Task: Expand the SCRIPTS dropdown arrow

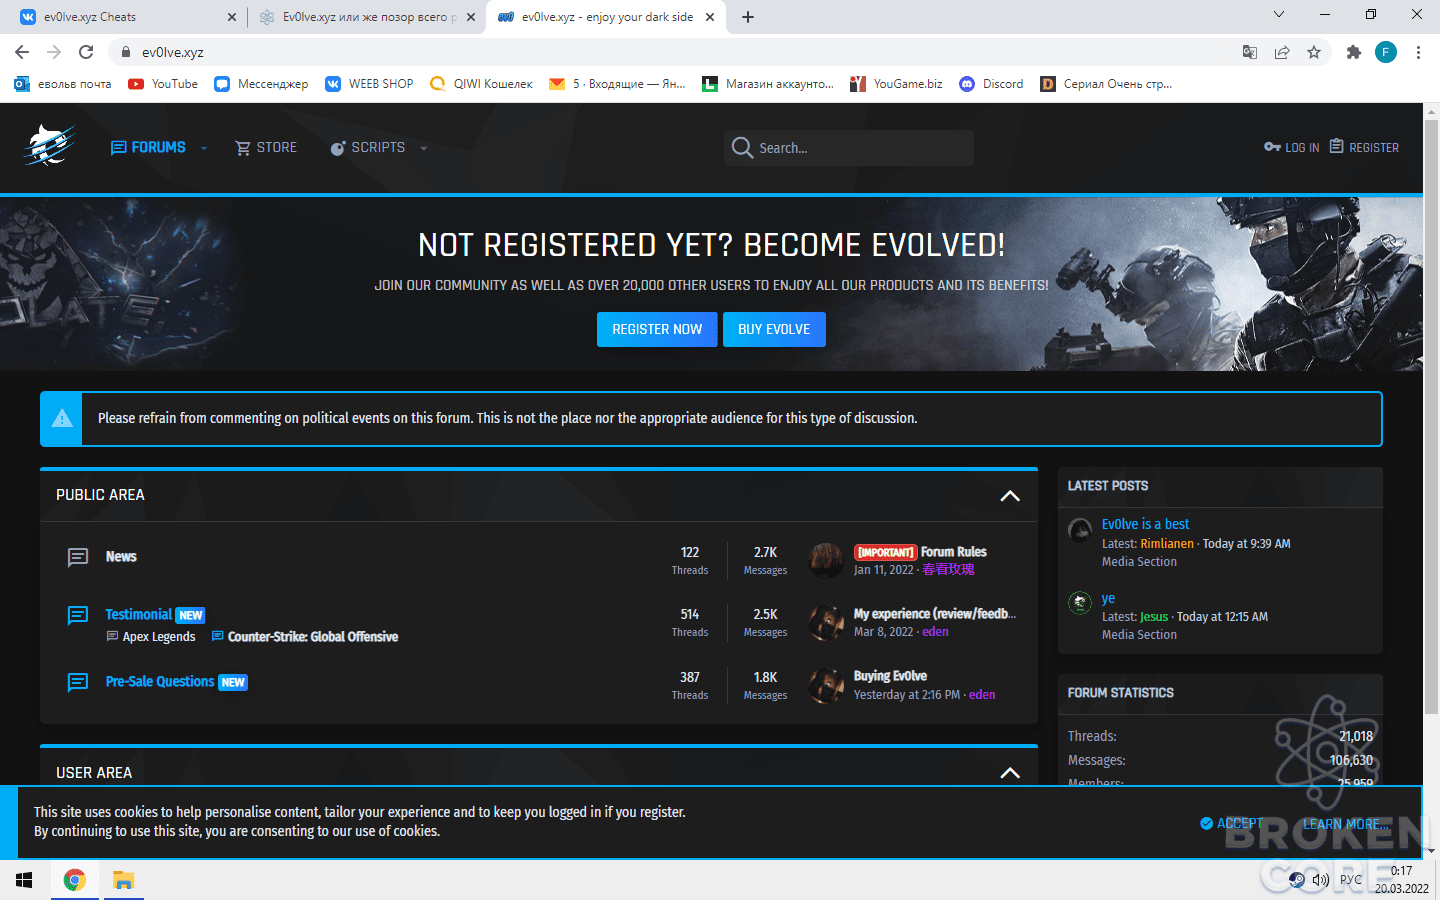Action: click(423, 148)
